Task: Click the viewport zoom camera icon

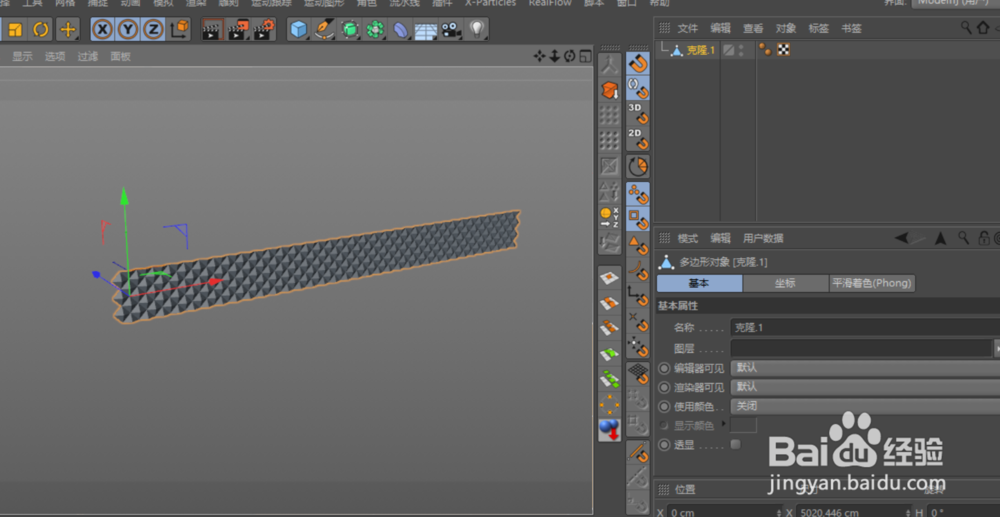Action: pos(555,56)
